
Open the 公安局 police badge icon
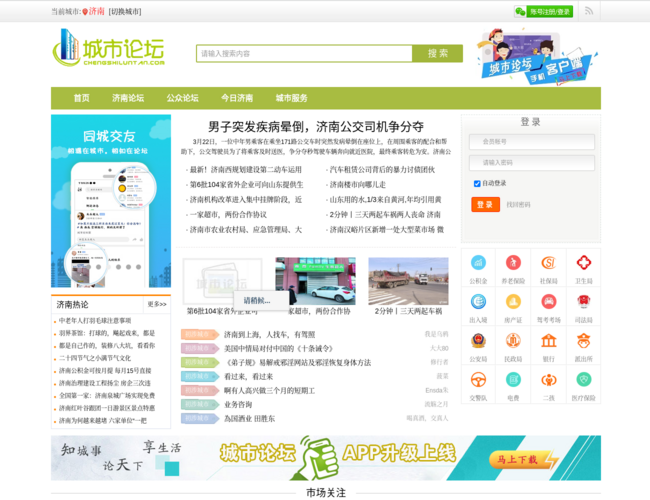478,342
